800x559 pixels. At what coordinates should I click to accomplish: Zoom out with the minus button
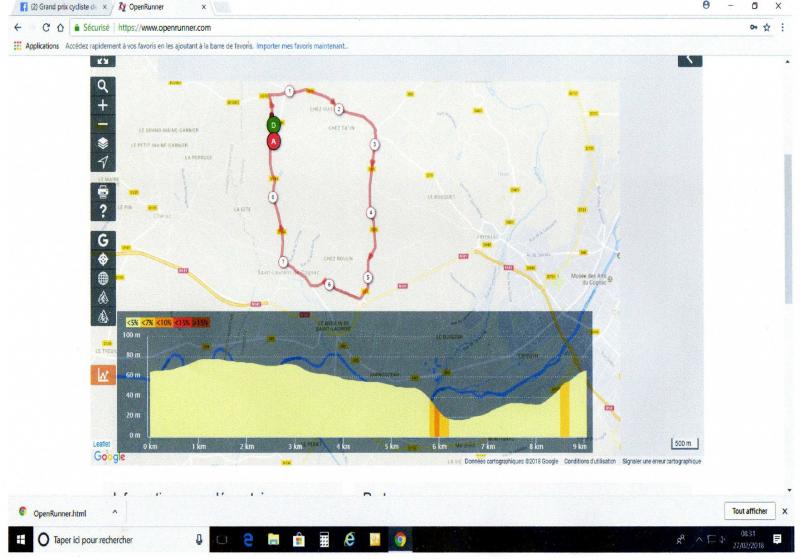click(103, 124)
